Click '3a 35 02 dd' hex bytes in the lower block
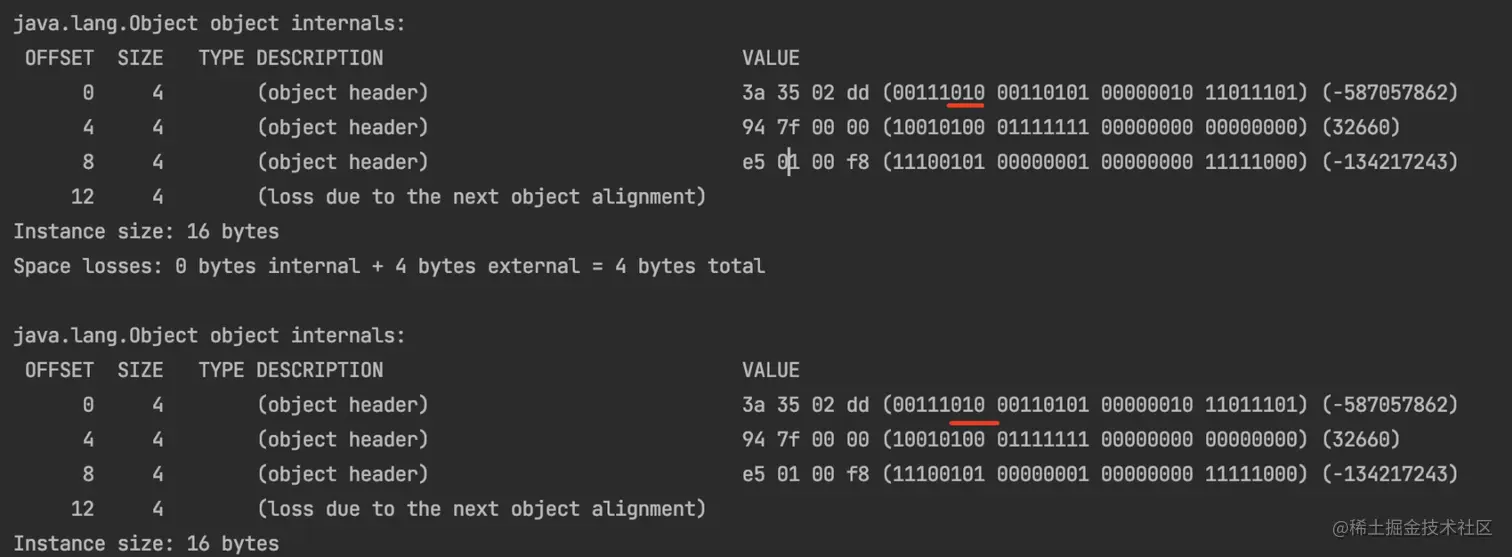 [x=805, y=405]
